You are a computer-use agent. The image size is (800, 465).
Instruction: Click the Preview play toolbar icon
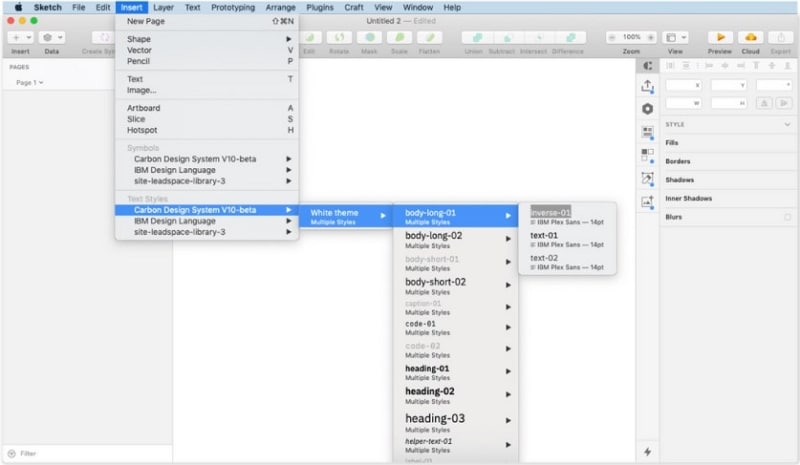point(720,37)
